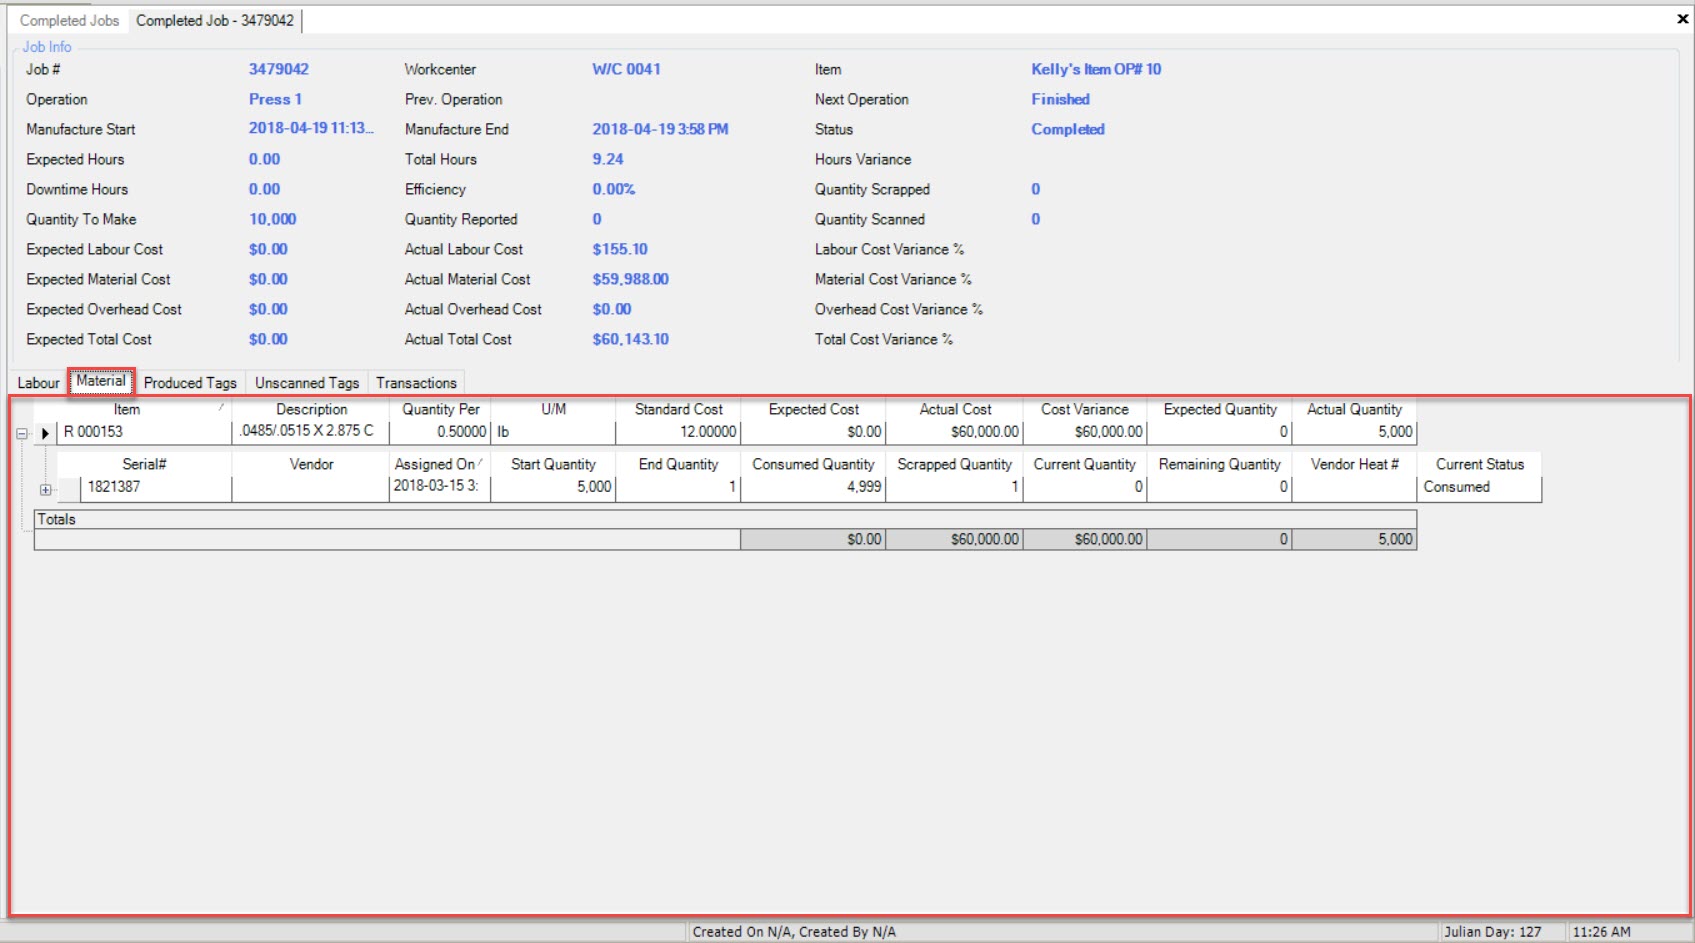
Task: Sort by Quantity Per column header
Action: pos(440,410)
